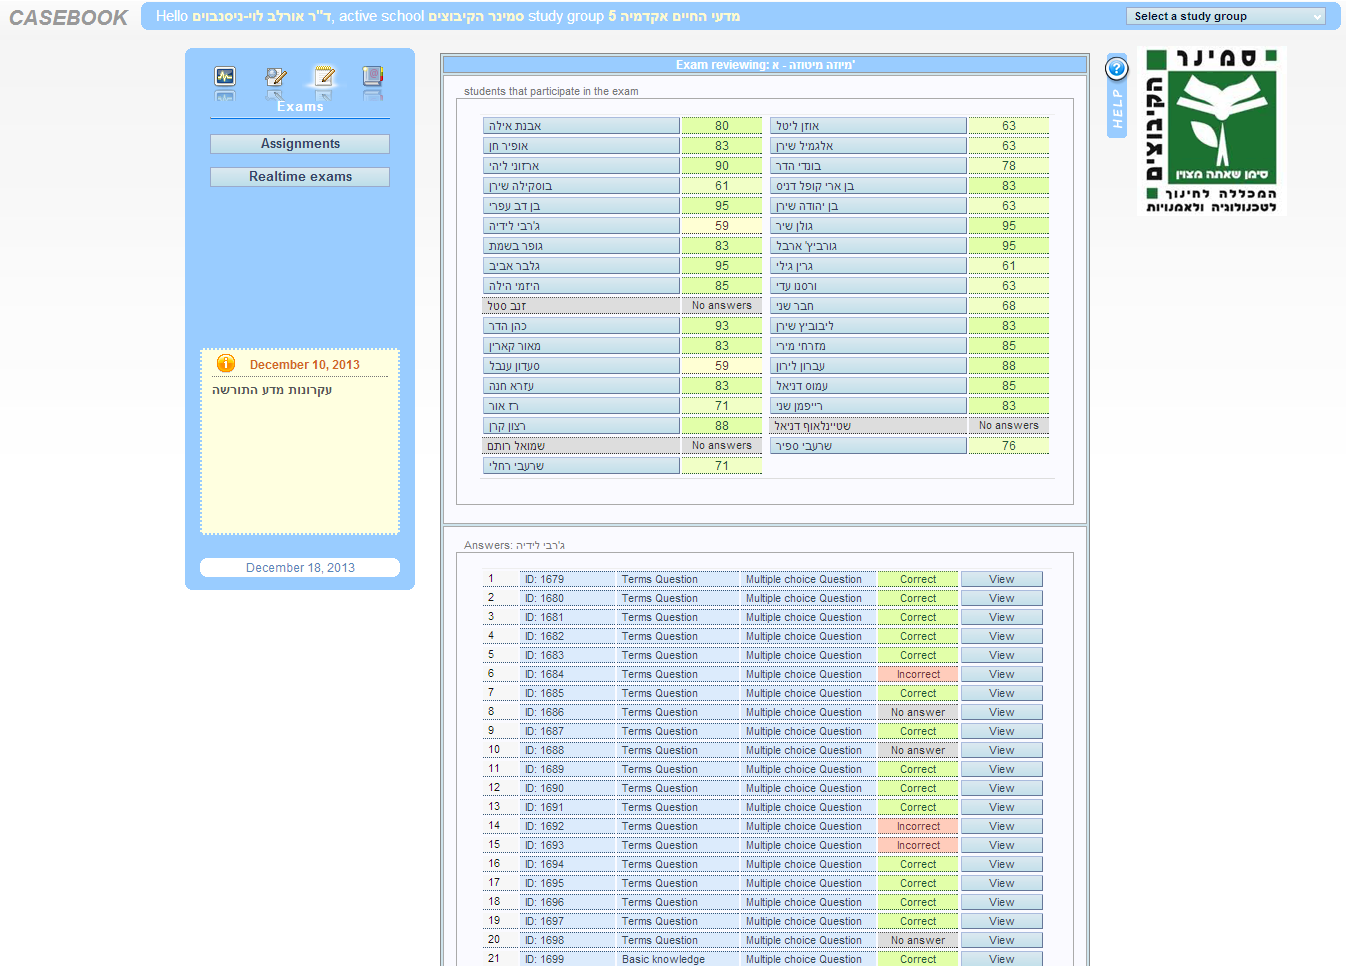View question ID: 1682
The width and height of the screenshot is (1346, 966).
coord(1001,636)
